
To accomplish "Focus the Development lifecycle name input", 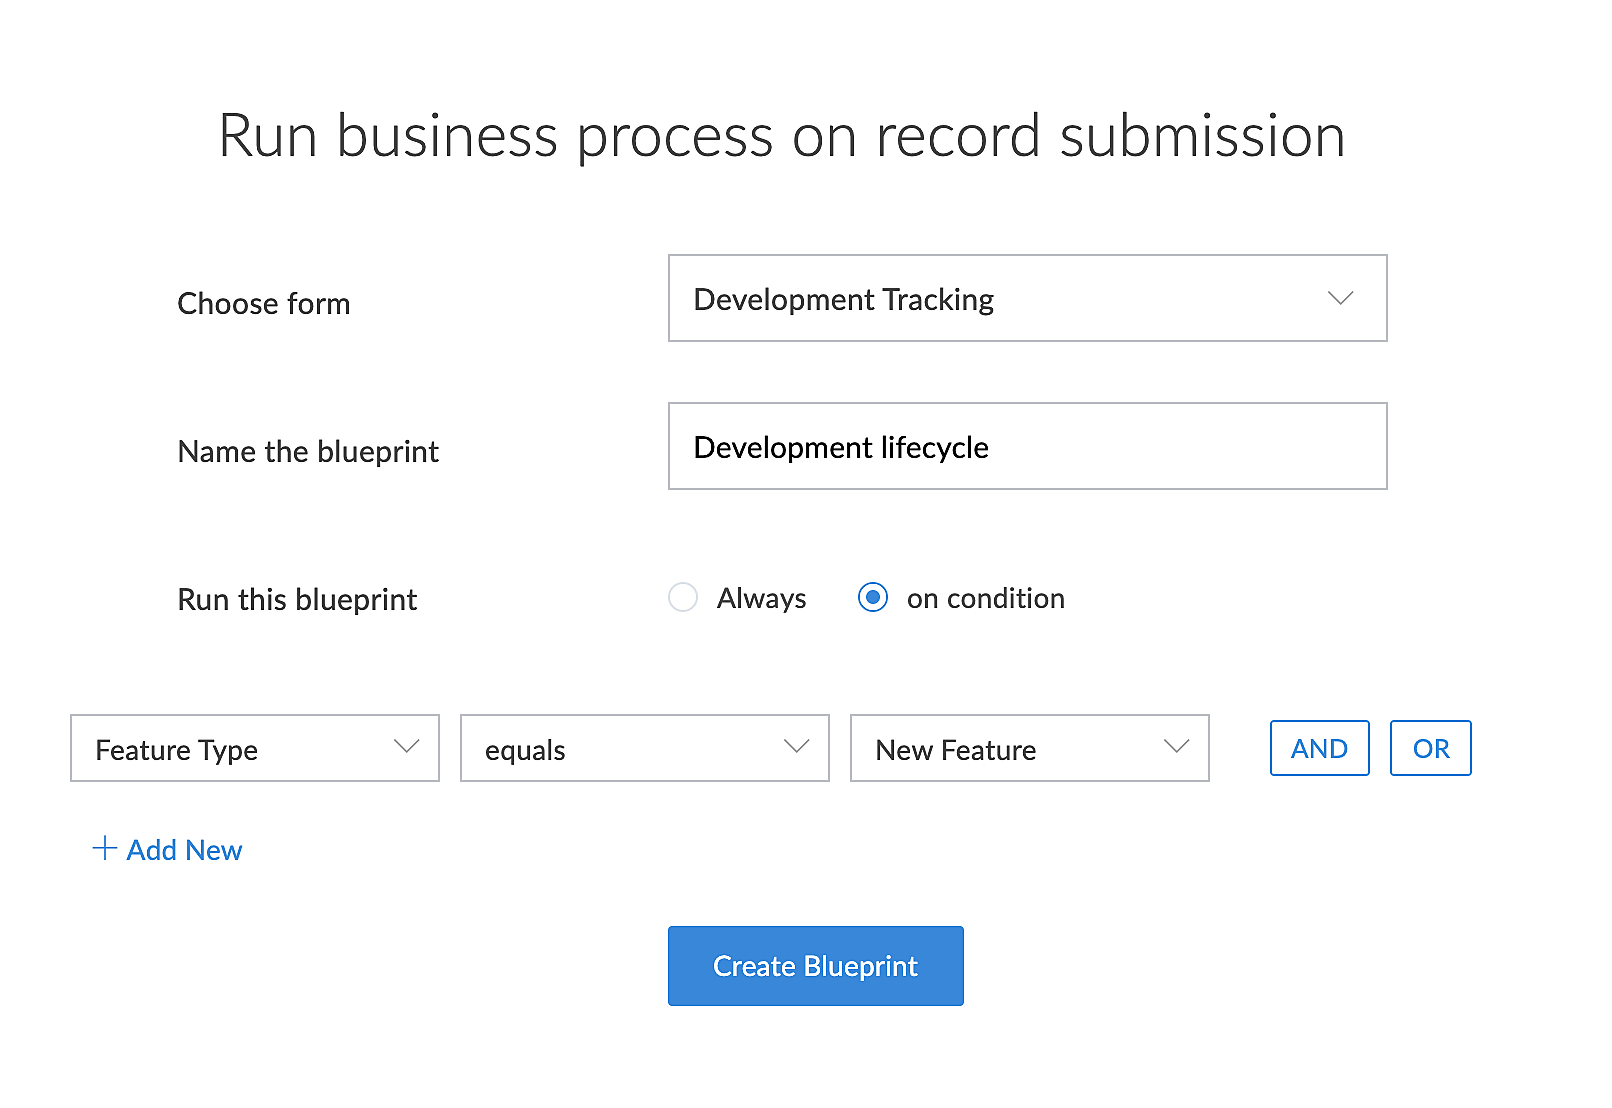I will (x=1027, y=446).
